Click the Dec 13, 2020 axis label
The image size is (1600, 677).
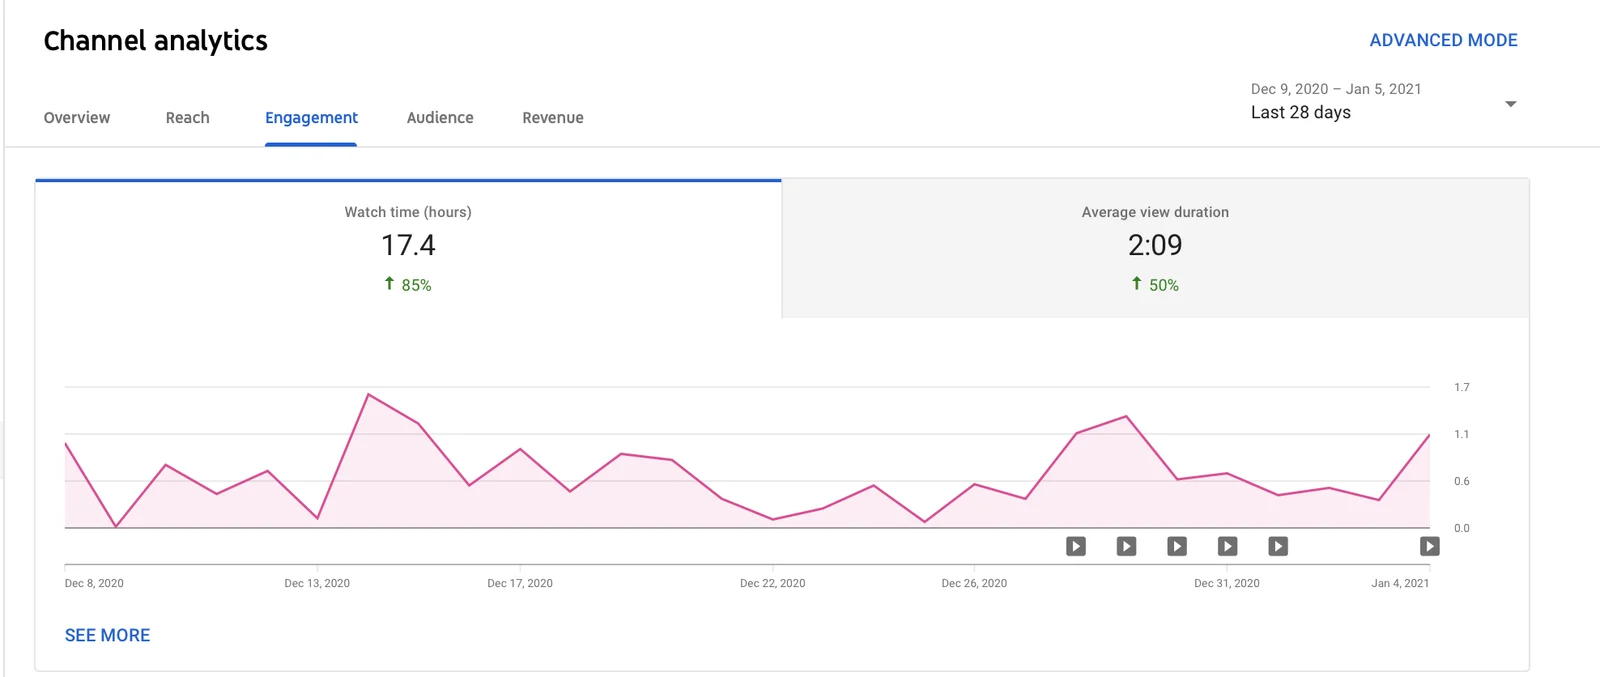[317, 583]
